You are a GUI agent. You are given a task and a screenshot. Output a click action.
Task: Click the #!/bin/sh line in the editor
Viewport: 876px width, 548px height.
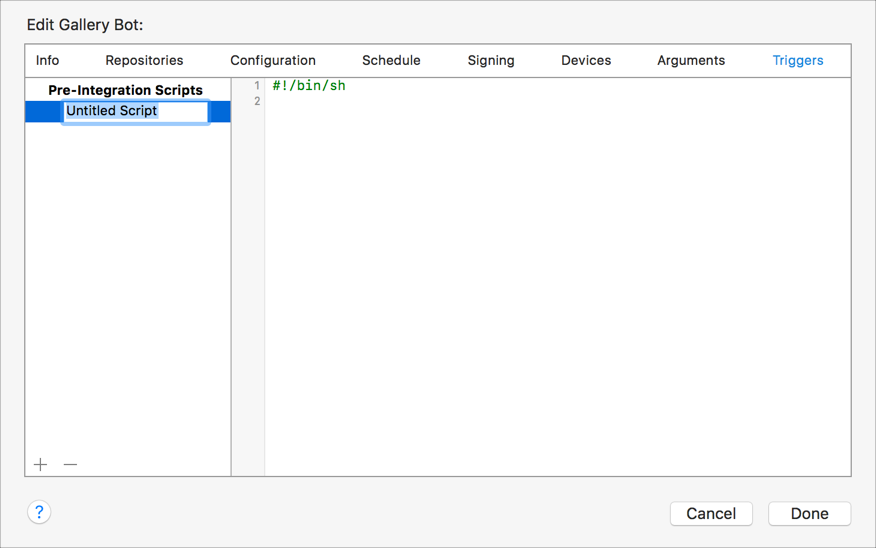(309, 85)
